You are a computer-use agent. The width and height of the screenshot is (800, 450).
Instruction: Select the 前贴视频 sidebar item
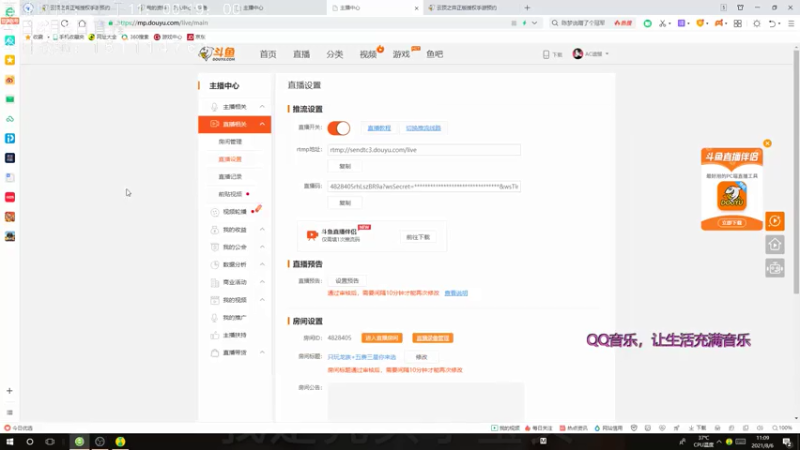pos(230,194)
